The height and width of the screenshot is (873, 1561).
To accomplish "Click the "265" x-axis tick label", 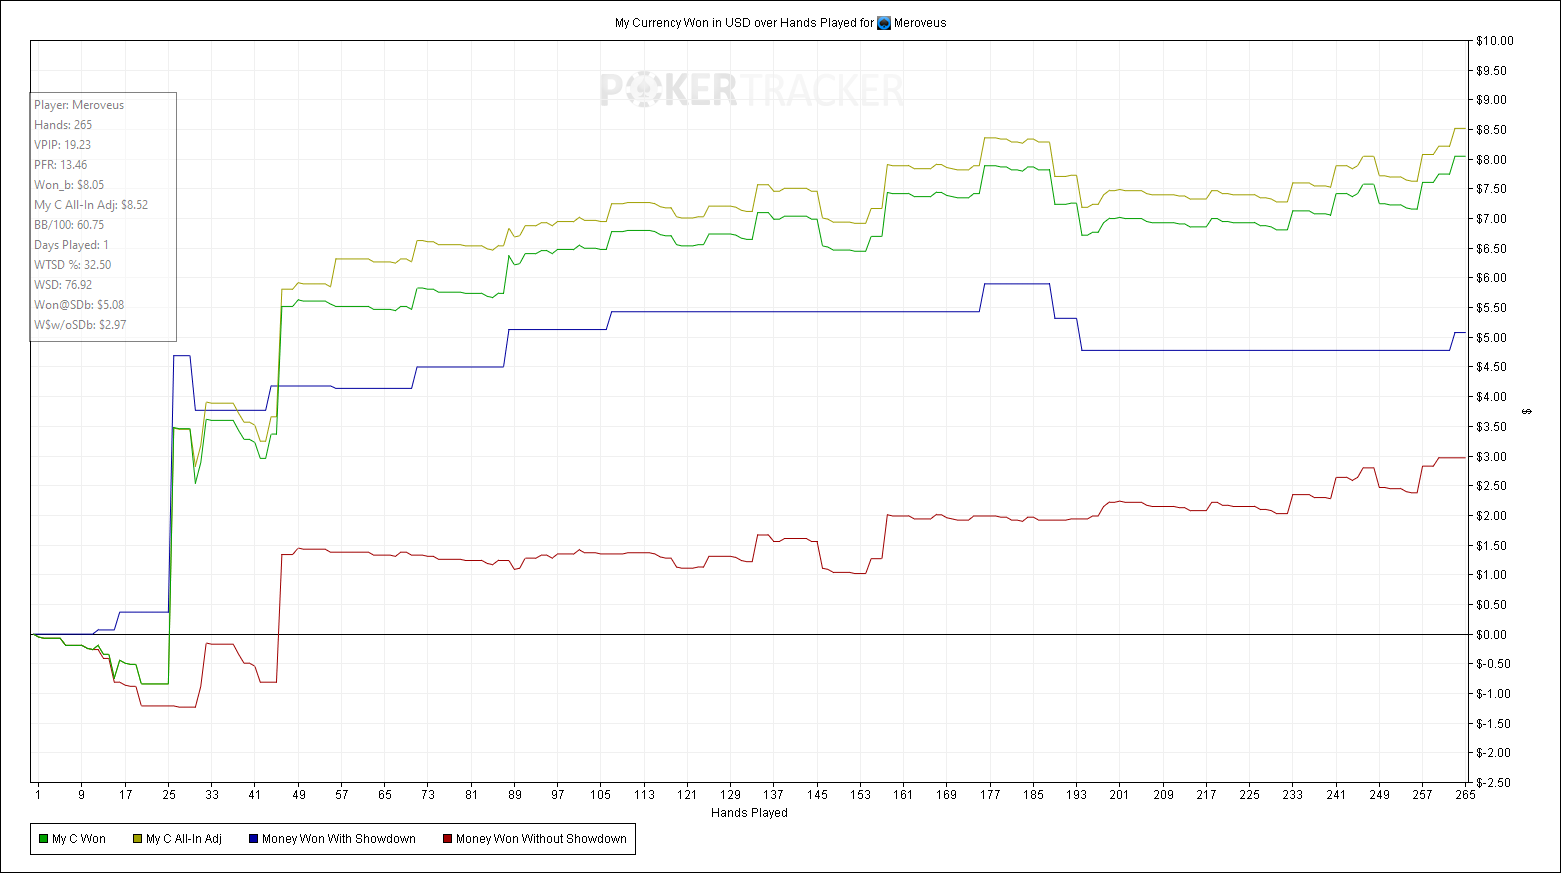I will pos(1465,795).
